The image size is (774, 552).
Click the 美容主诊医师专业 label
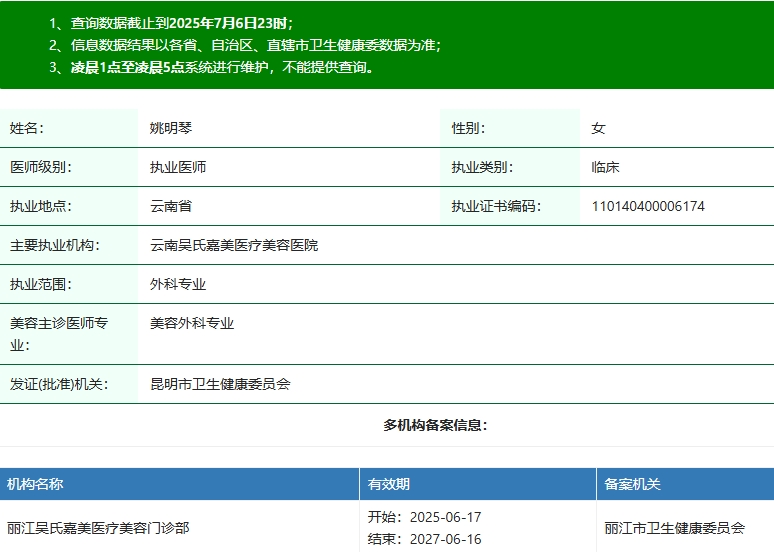tap(59, 334)
